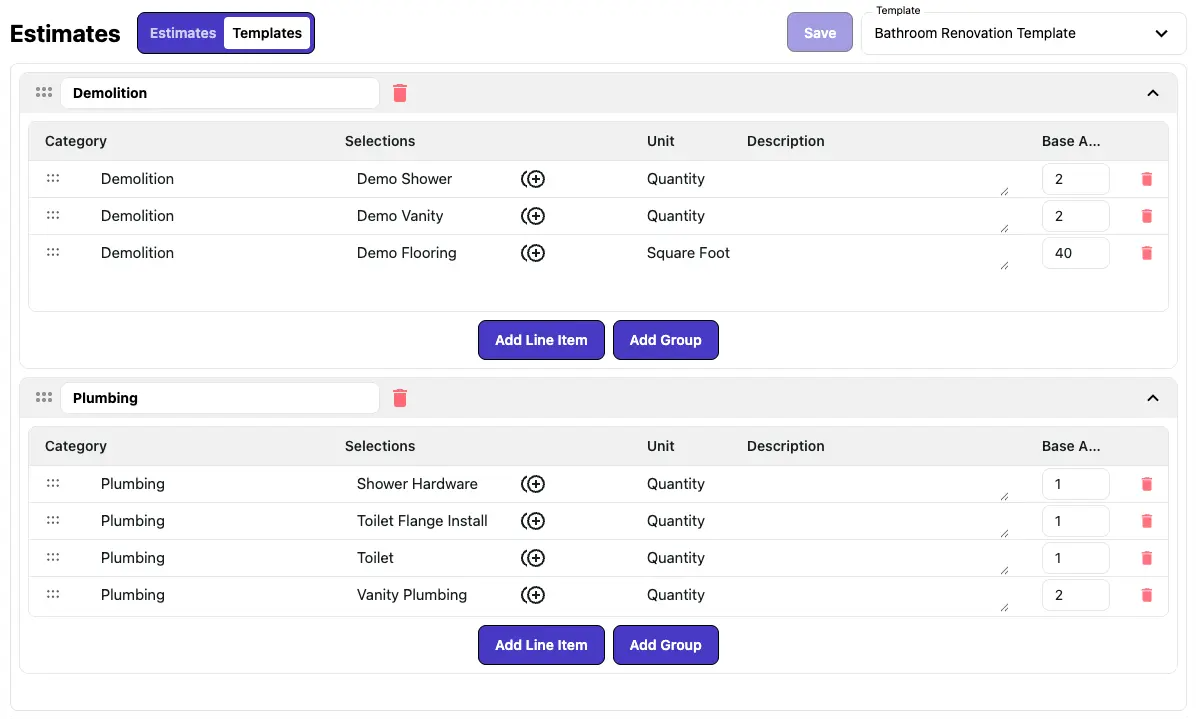Switch to the Estimates toggle option
This screenshot has height=719, width=1198.
coord(183,33)
